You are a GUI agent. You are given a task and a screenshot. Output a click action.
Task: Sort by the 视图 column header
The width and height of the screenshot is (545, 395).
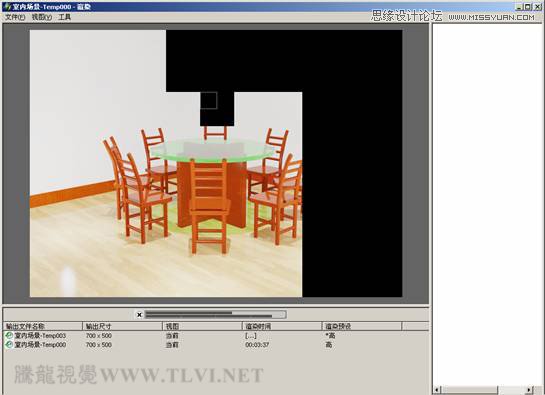[202, 326]
